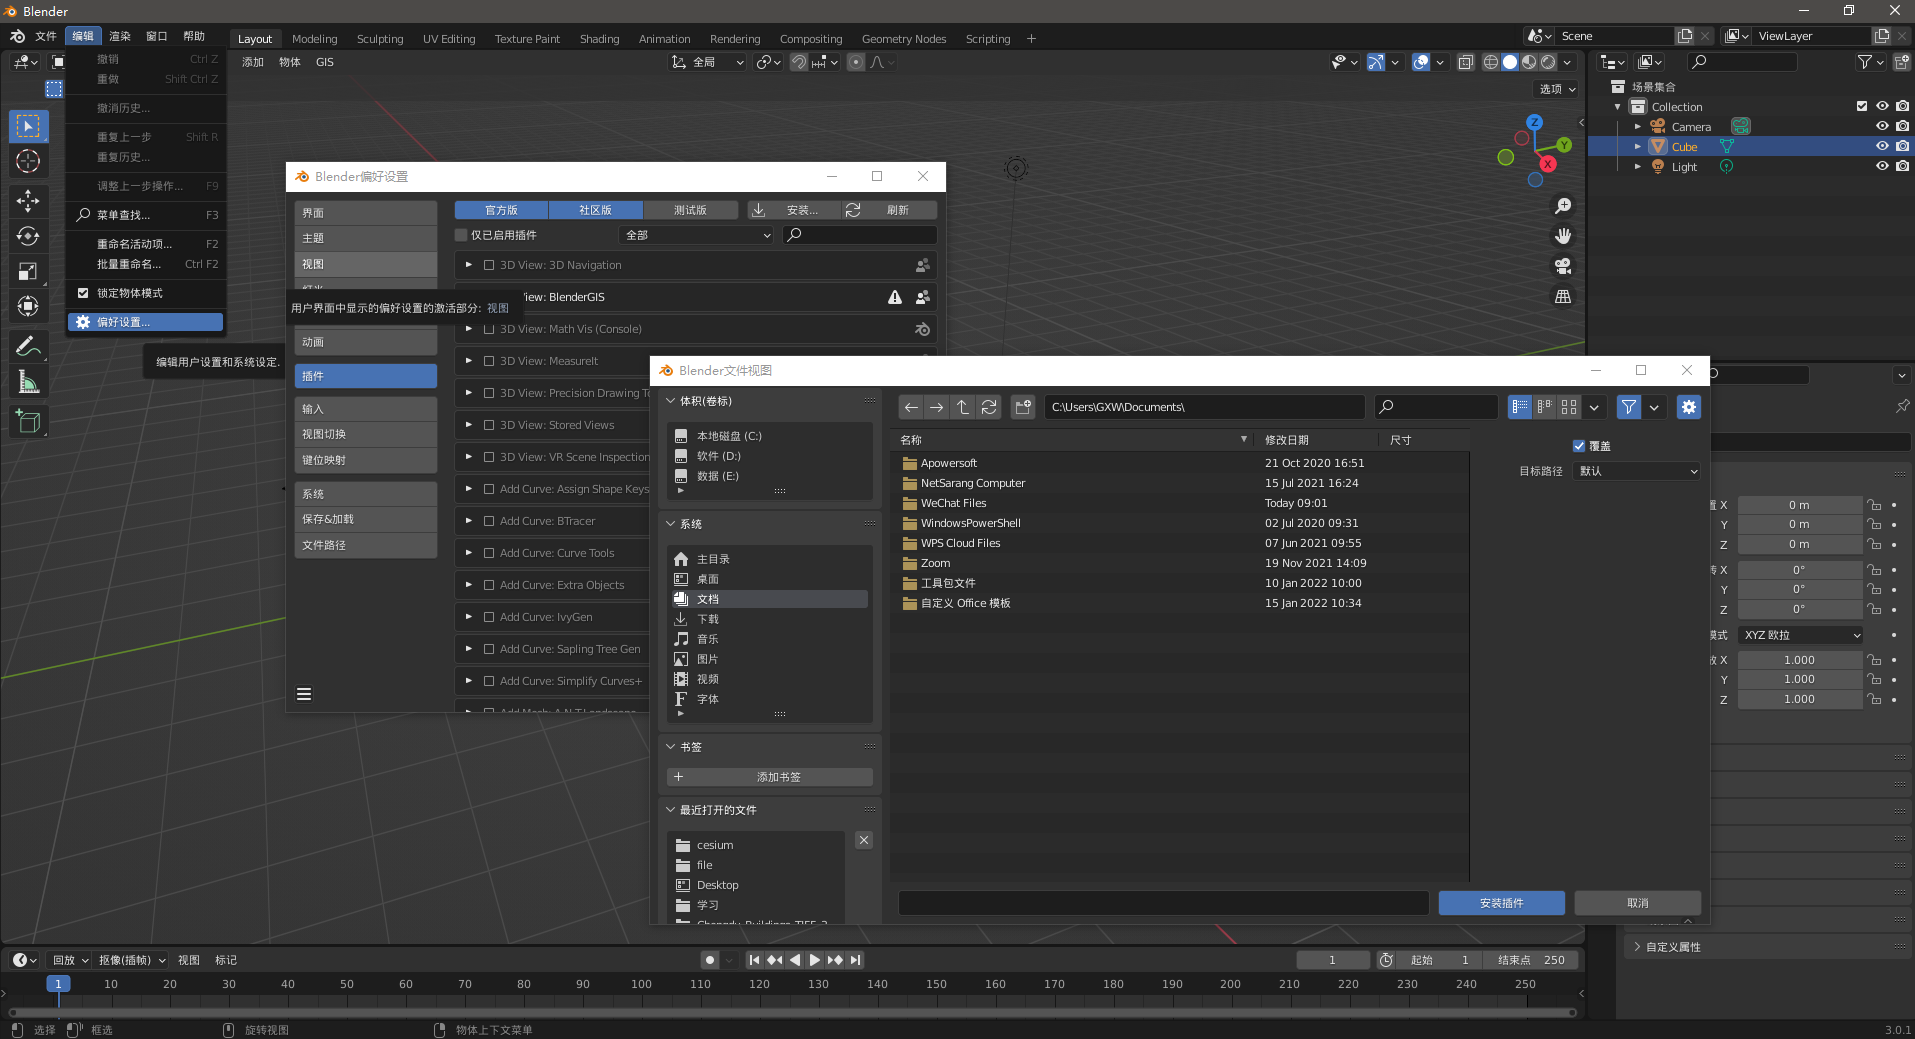Expand Add Curve: Curve Tools add-on
Screen dimensions: 1915x1039
click(468, 553)
